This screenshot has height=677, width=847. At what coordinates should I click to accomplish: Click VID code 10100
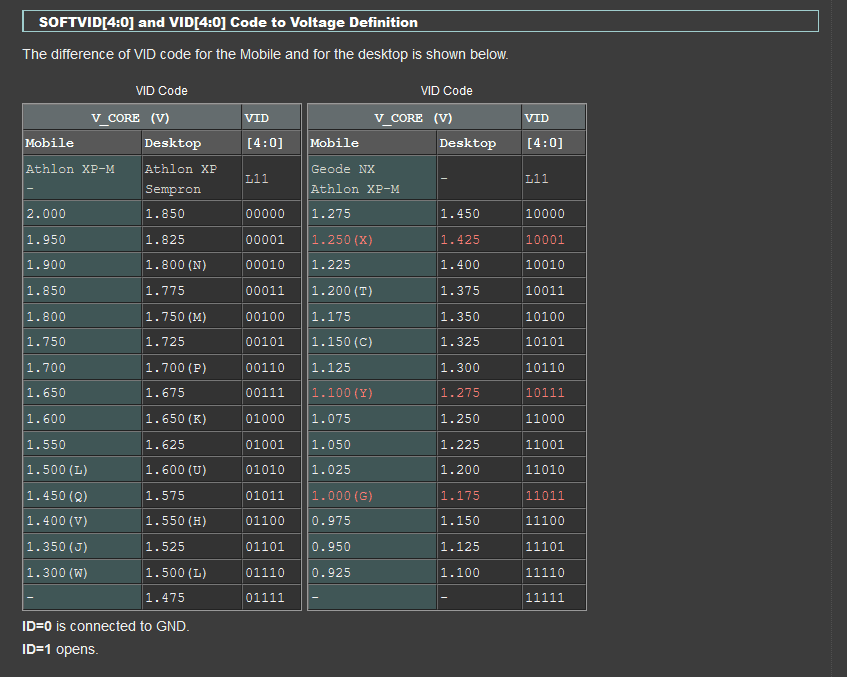[x=545, y=317]
